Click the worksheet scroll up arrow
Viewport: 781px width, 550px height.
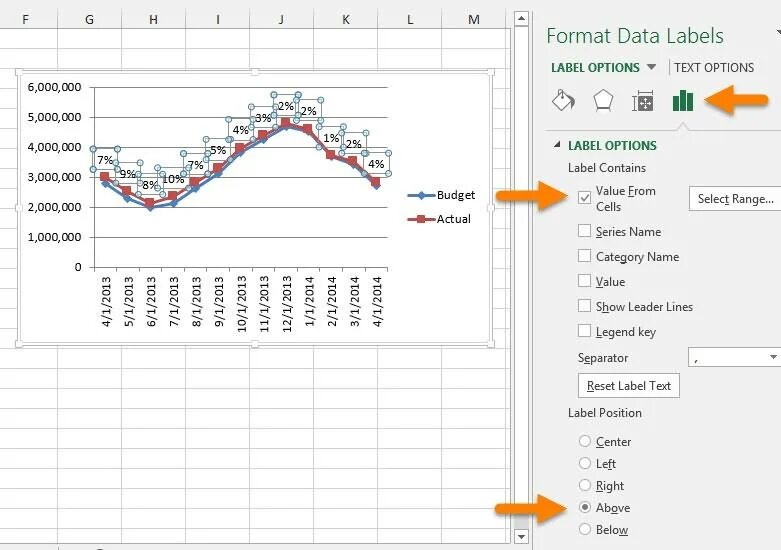click(521, 19)
